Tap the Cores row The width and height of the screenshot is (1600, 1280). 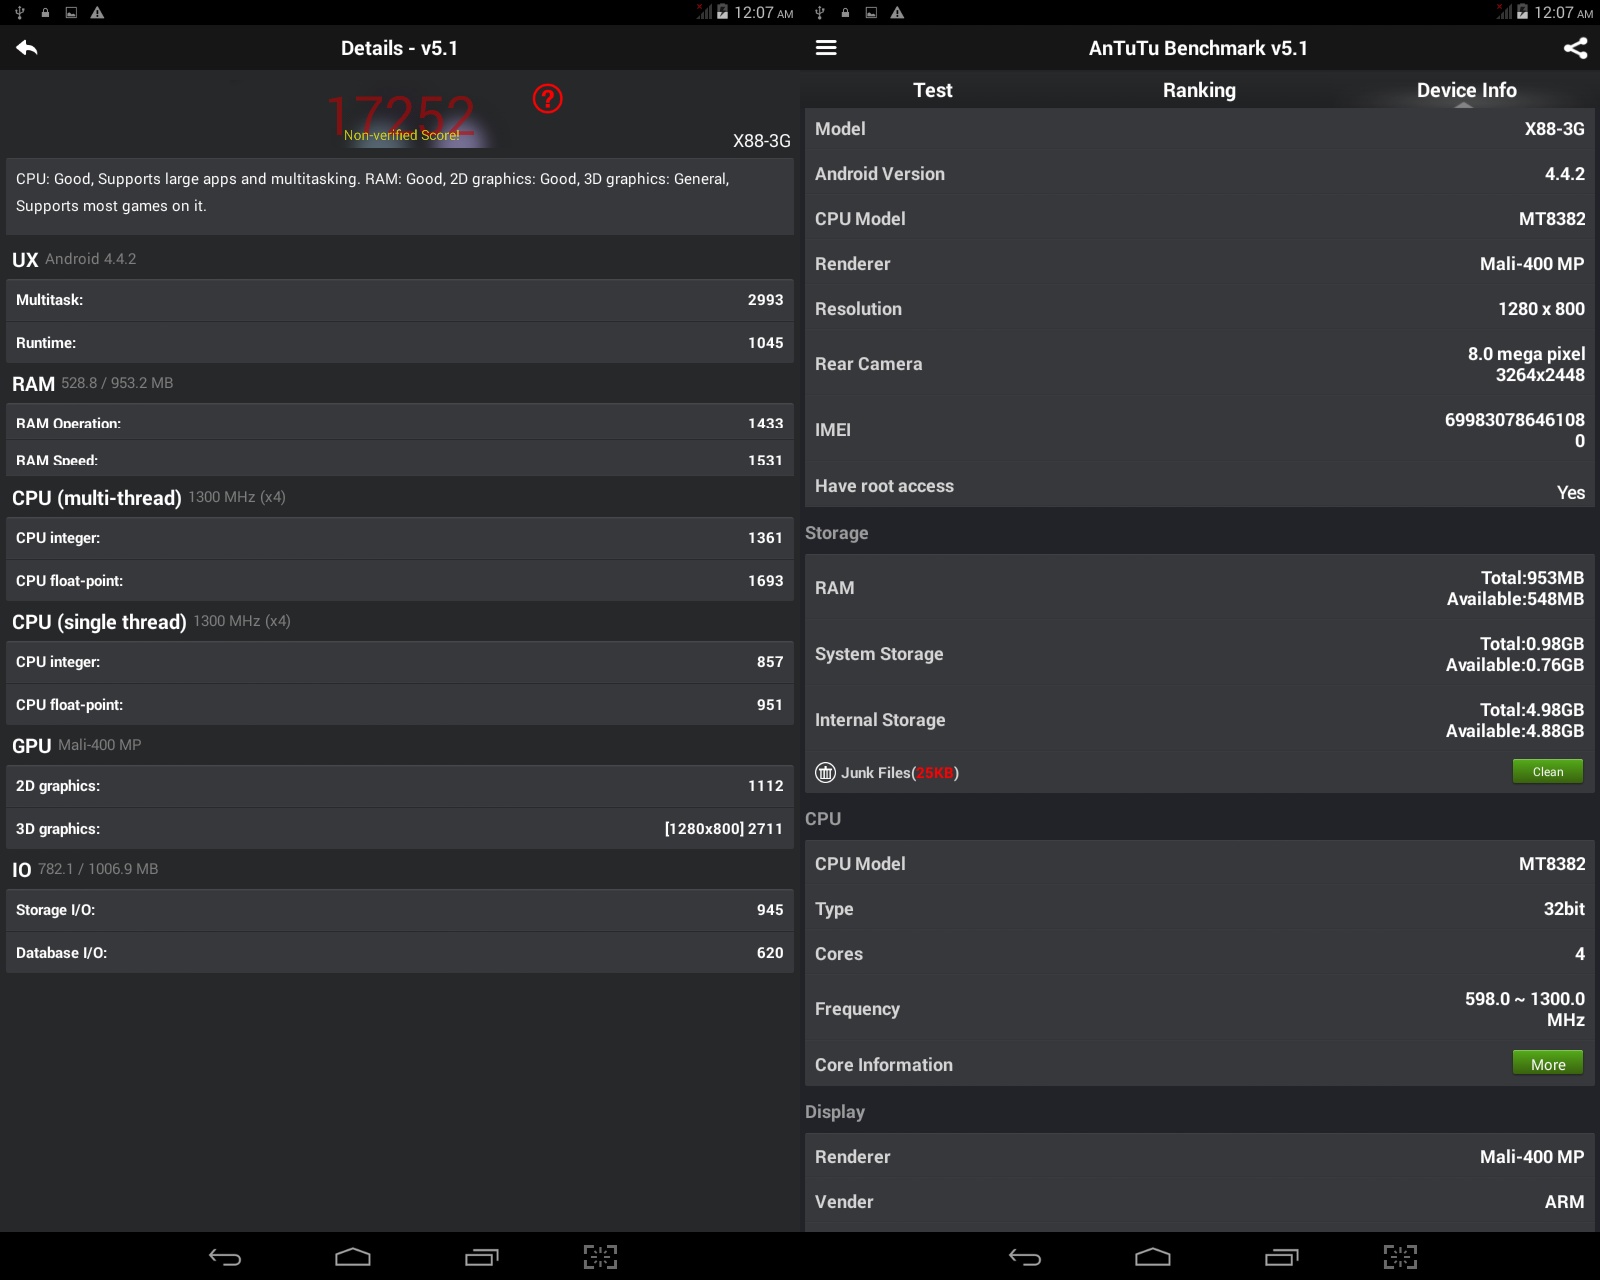[1199, 954]
